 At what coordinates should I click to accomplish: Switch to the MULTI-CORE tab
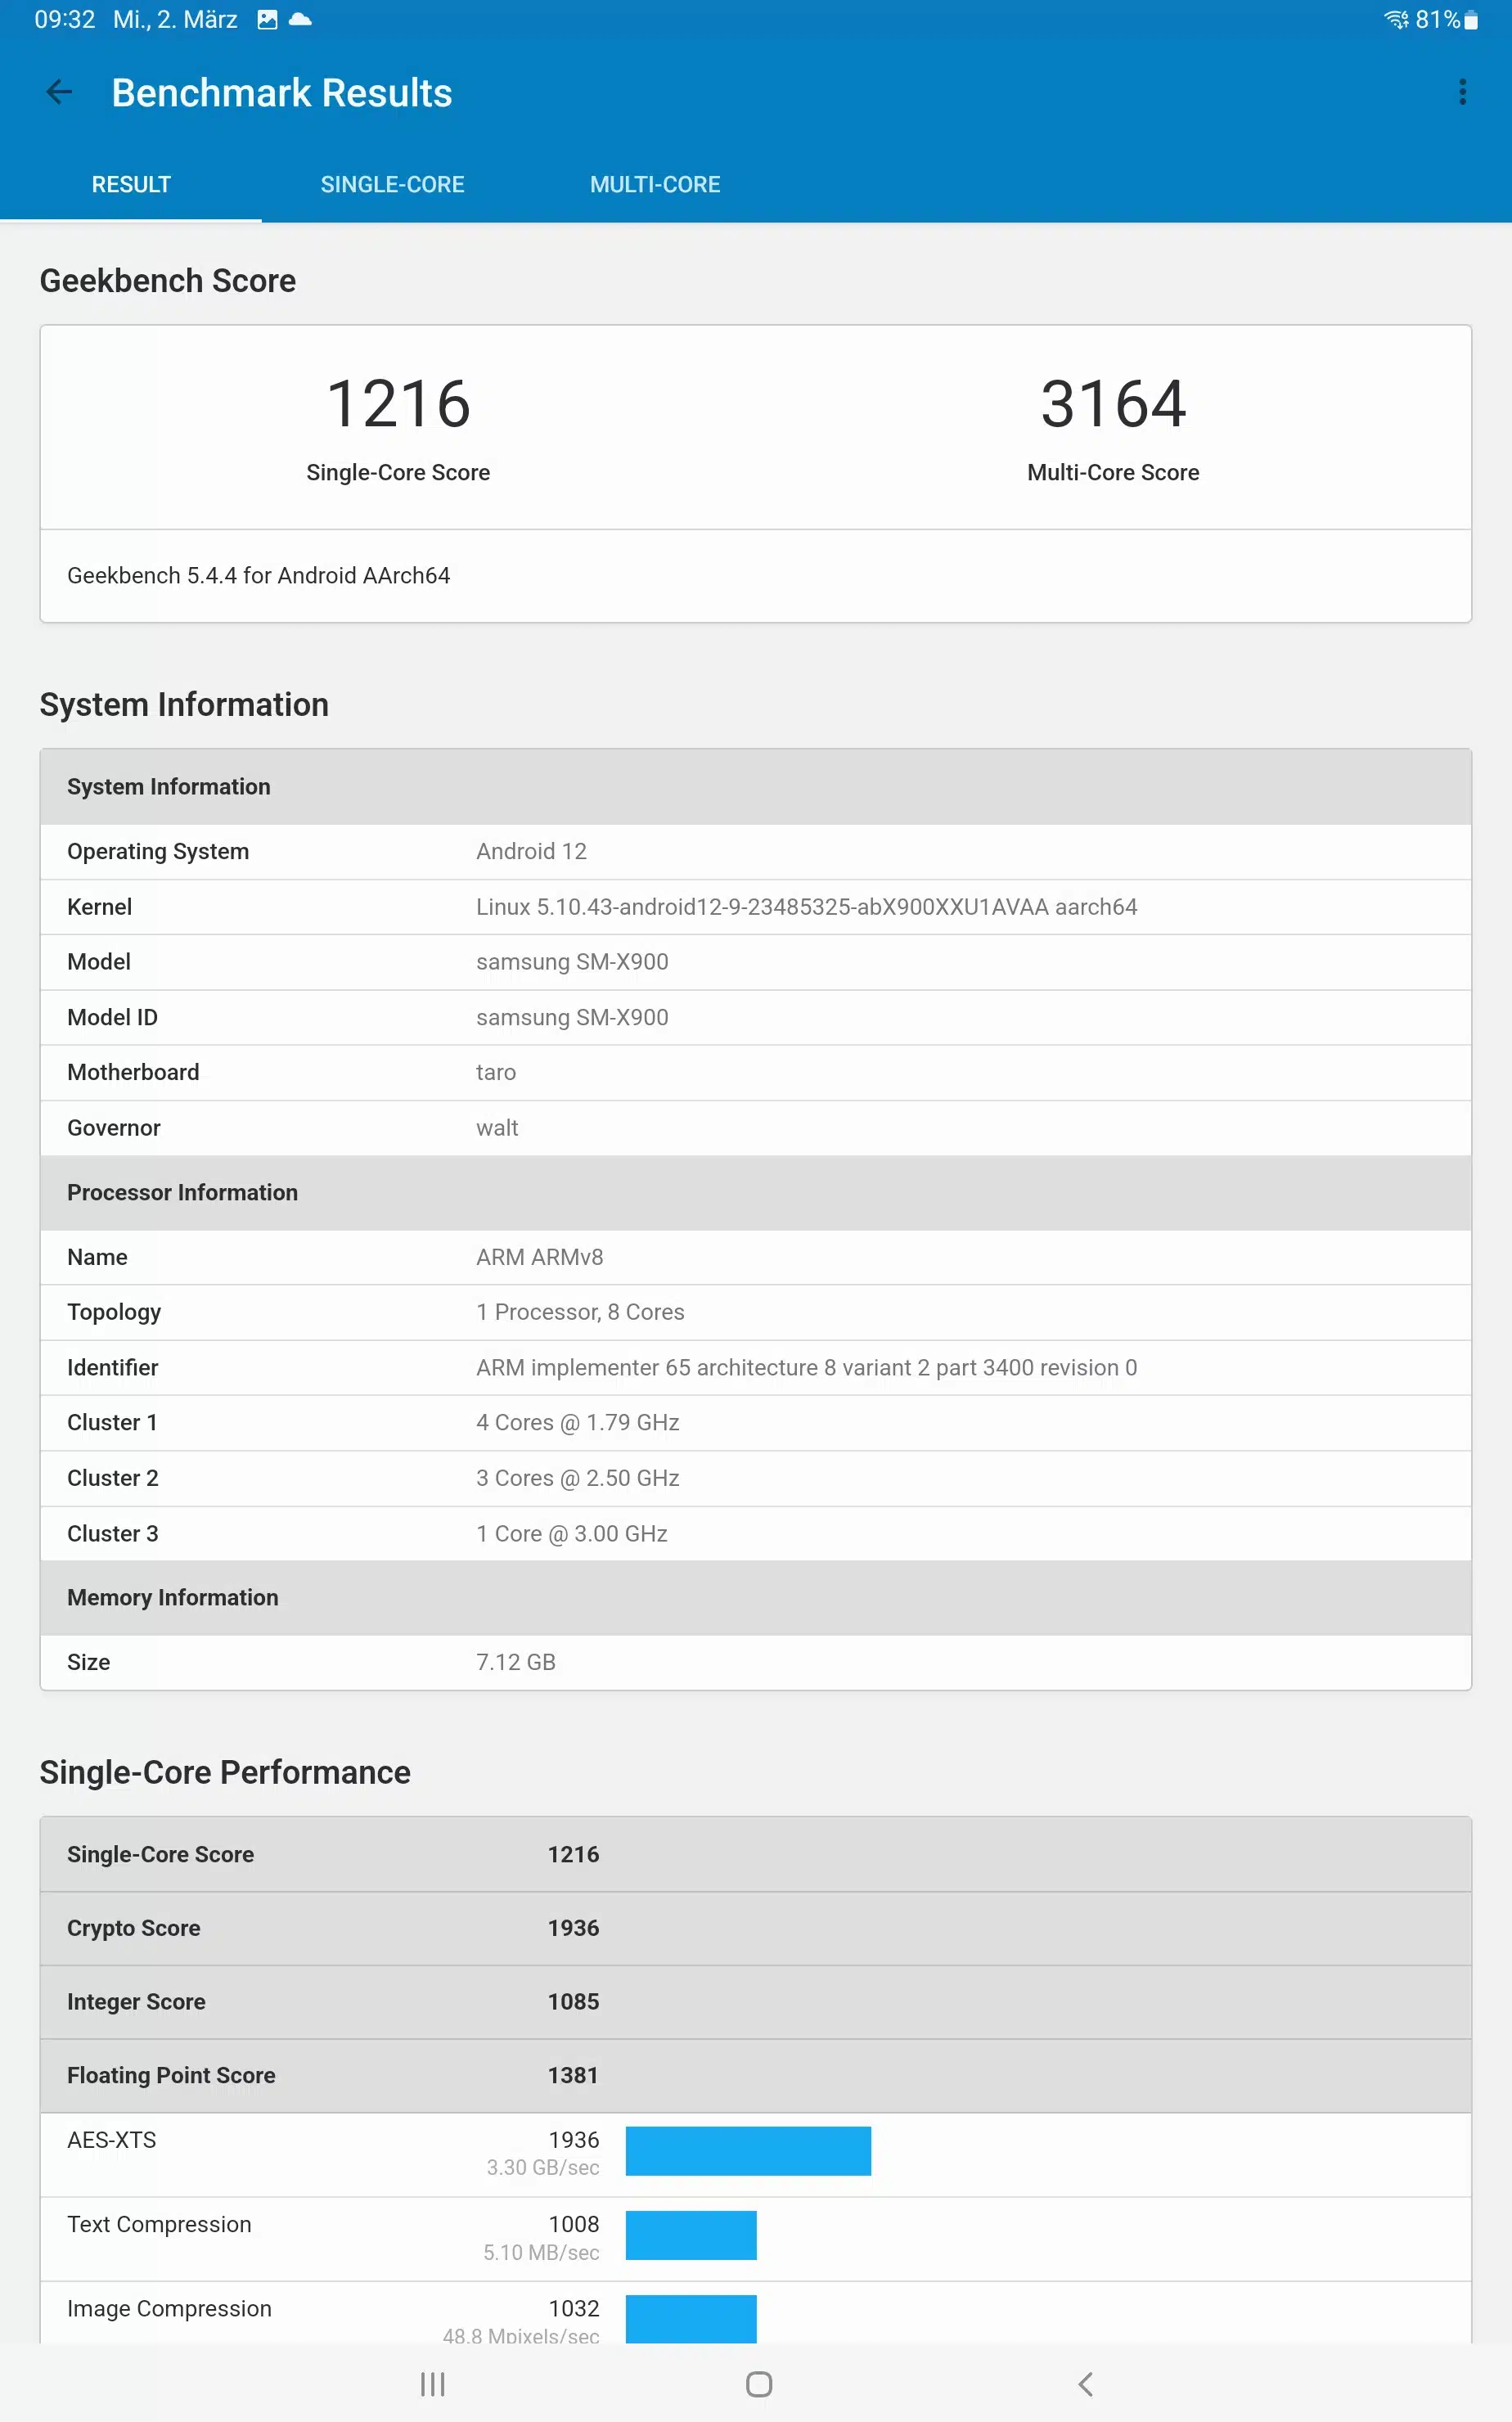655,184
